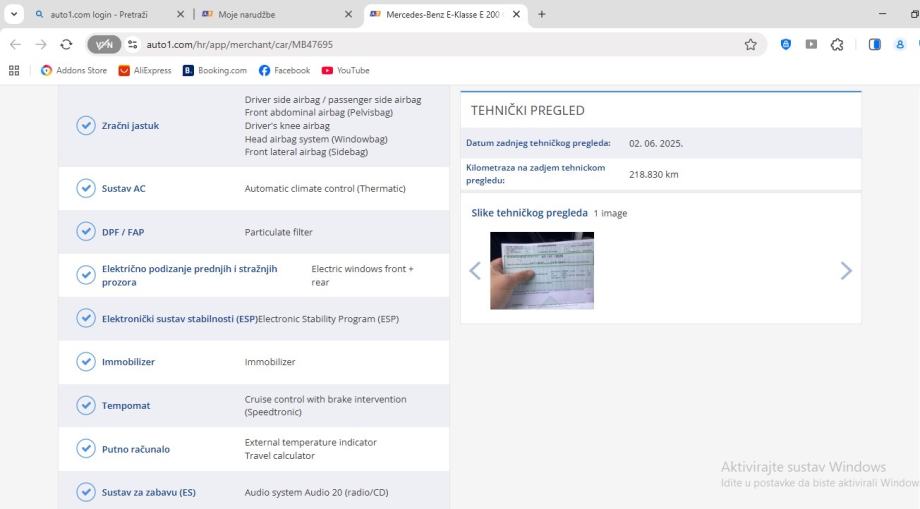Reload the current page
Image resolution: width=920 pixels, height=509 pixels.
66,45
